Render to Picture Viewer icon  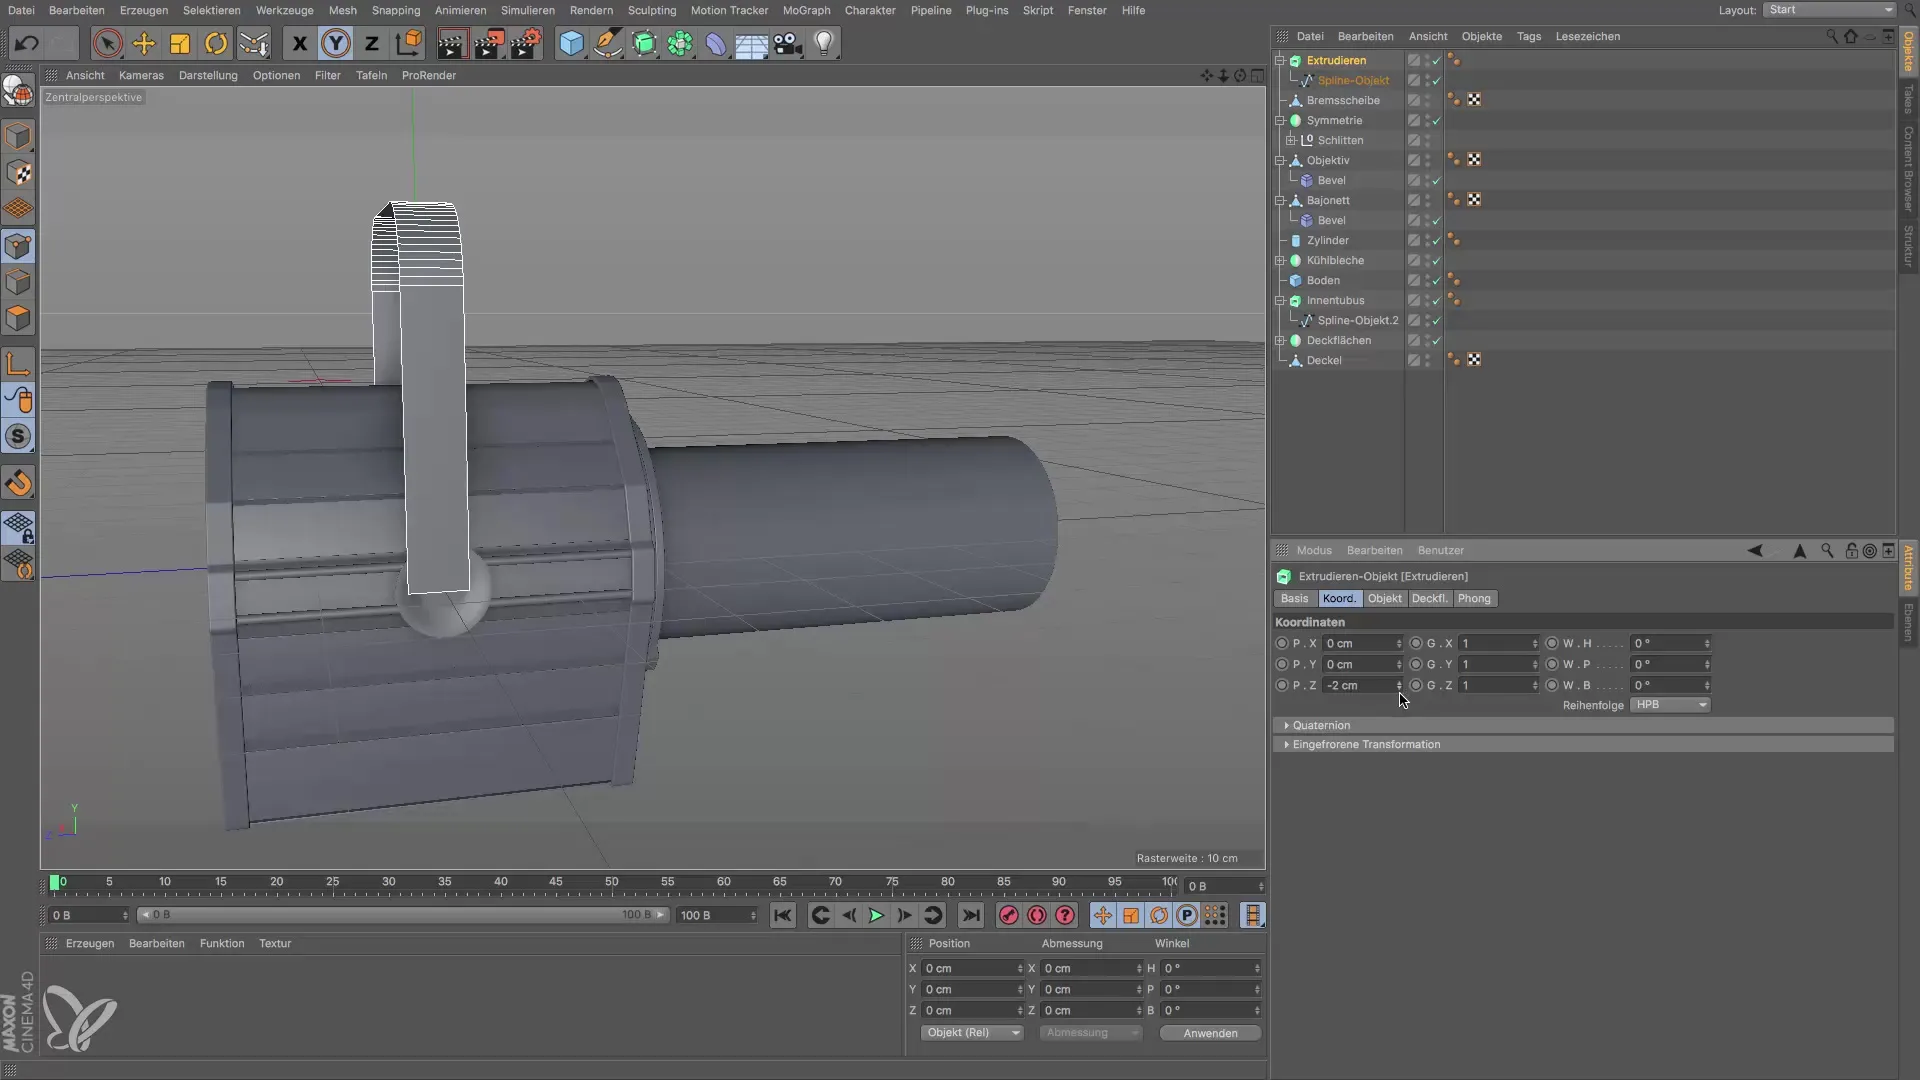pos(489,43)
